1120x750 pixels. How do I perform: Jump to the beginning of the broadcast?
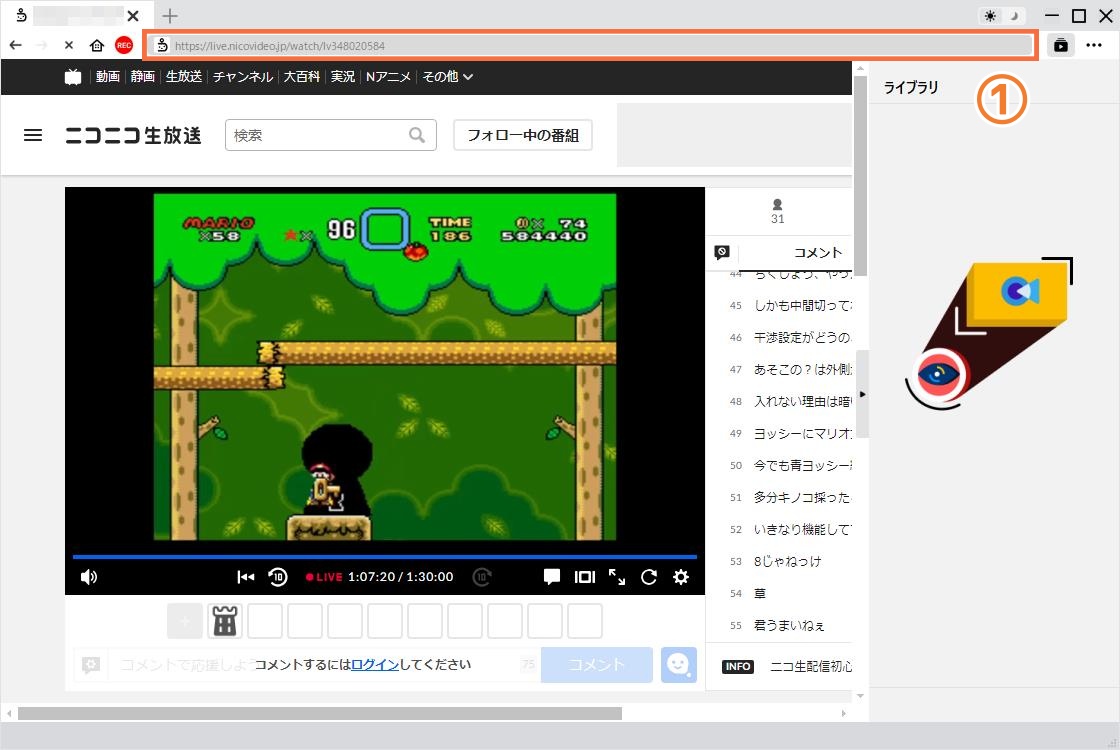pos(246,576)
